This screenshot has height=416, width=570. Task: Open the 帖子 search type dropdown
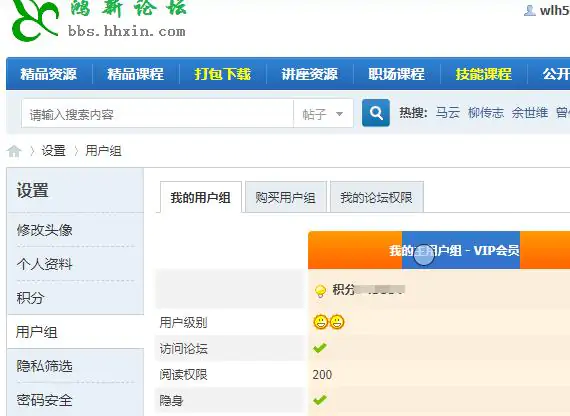pyautogui.click(x=323, y=114)
